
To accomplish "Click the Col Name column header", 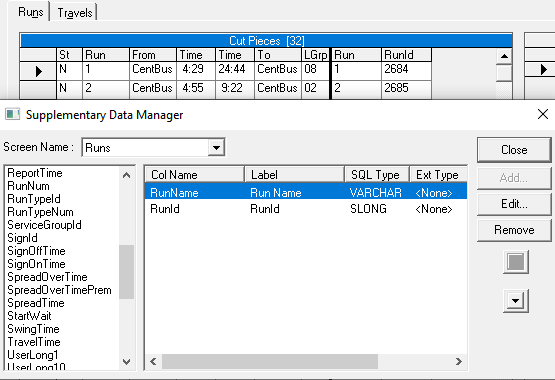I will [194, 175].
